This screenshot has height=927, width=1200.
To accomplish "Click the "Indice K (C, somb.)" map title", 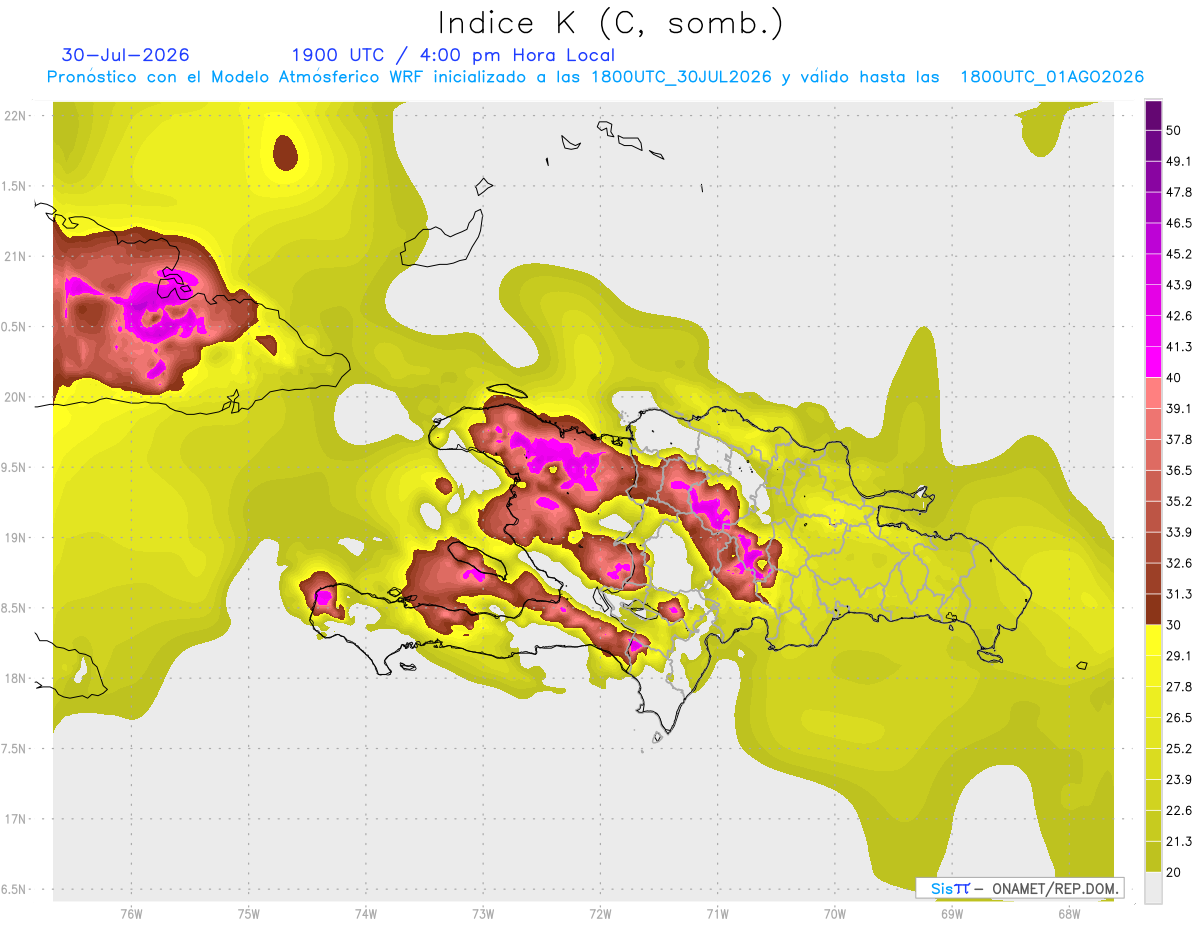I will [x=610, y=23].
